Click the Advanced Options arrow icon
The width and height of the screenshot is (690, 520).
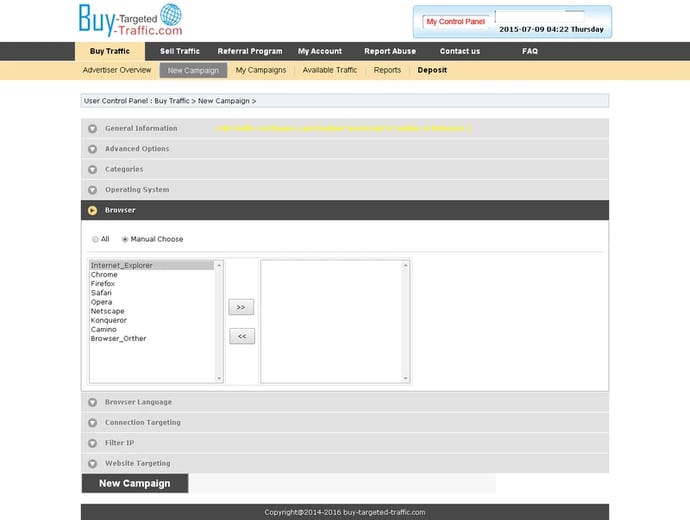click(92, 149)
